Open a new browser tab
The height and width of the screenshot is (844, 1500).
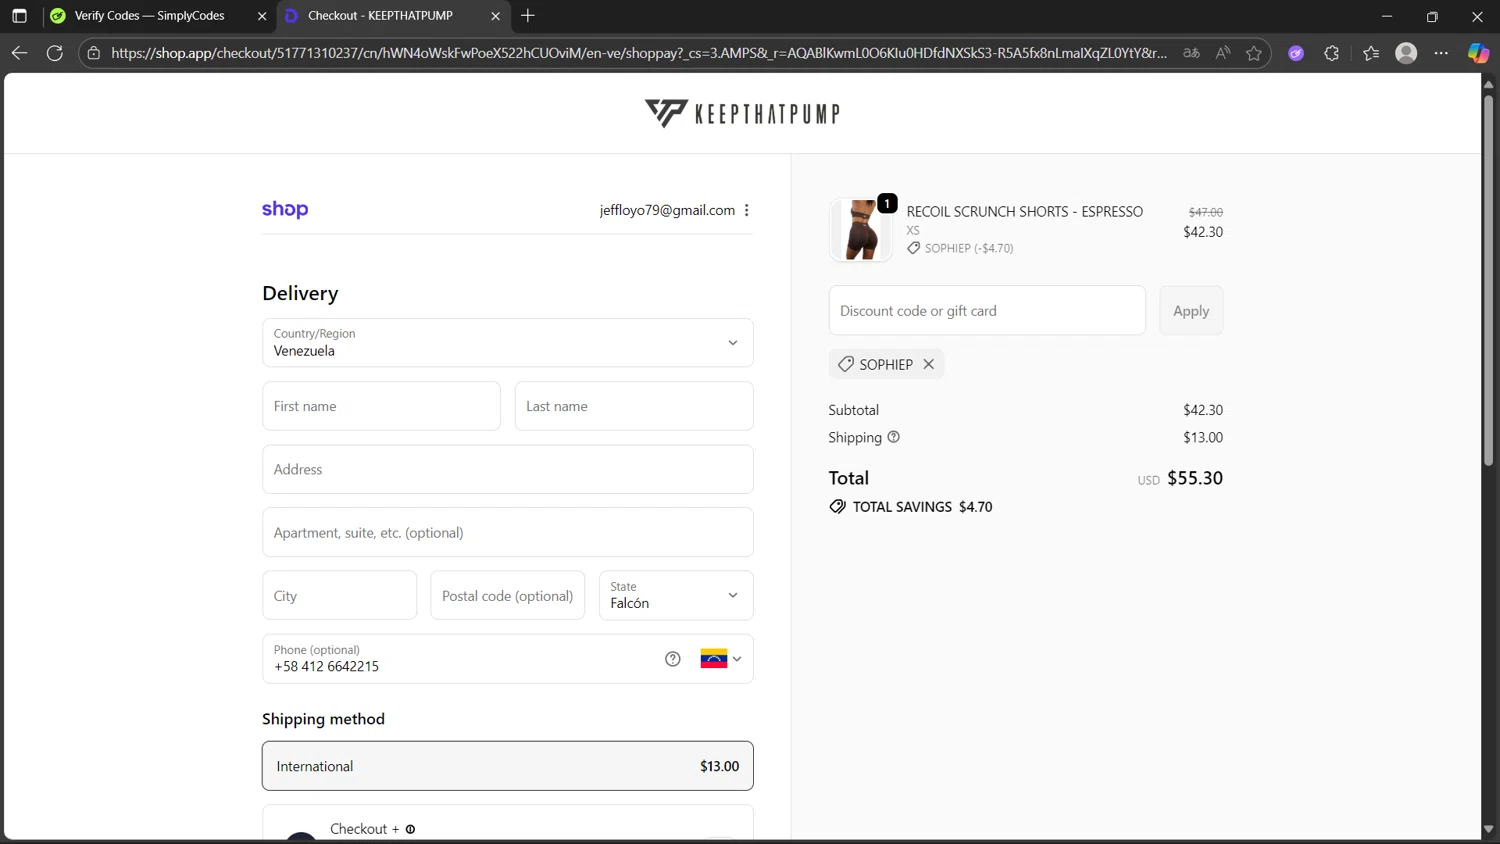point(528,16)
